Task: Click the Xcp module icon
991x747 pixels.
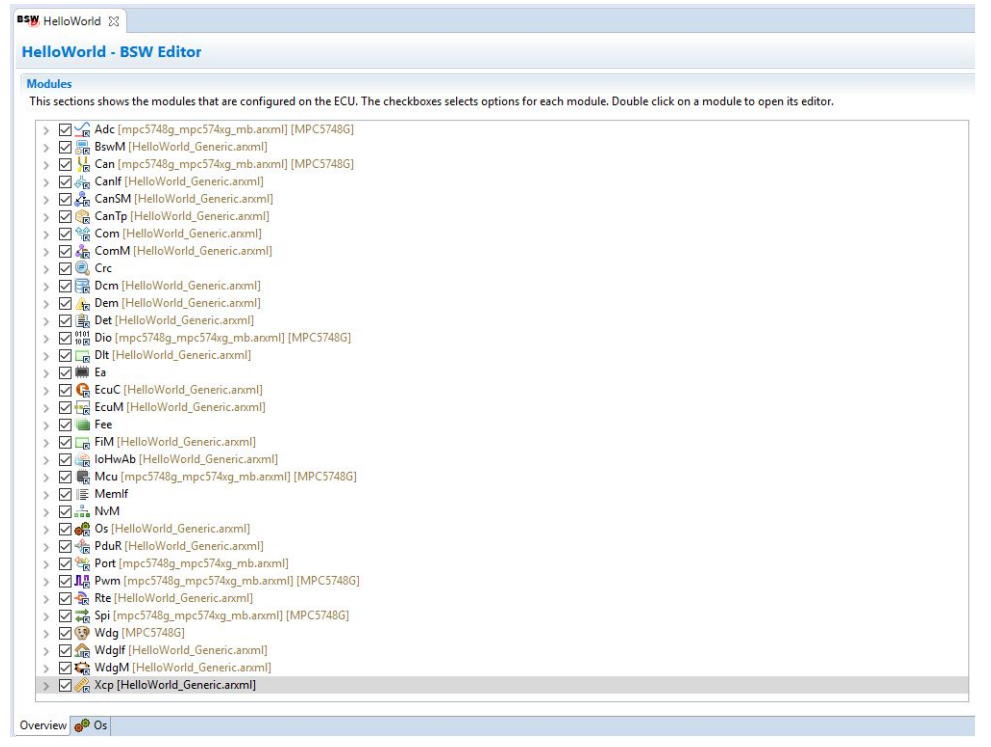Action: coord(84,685)
